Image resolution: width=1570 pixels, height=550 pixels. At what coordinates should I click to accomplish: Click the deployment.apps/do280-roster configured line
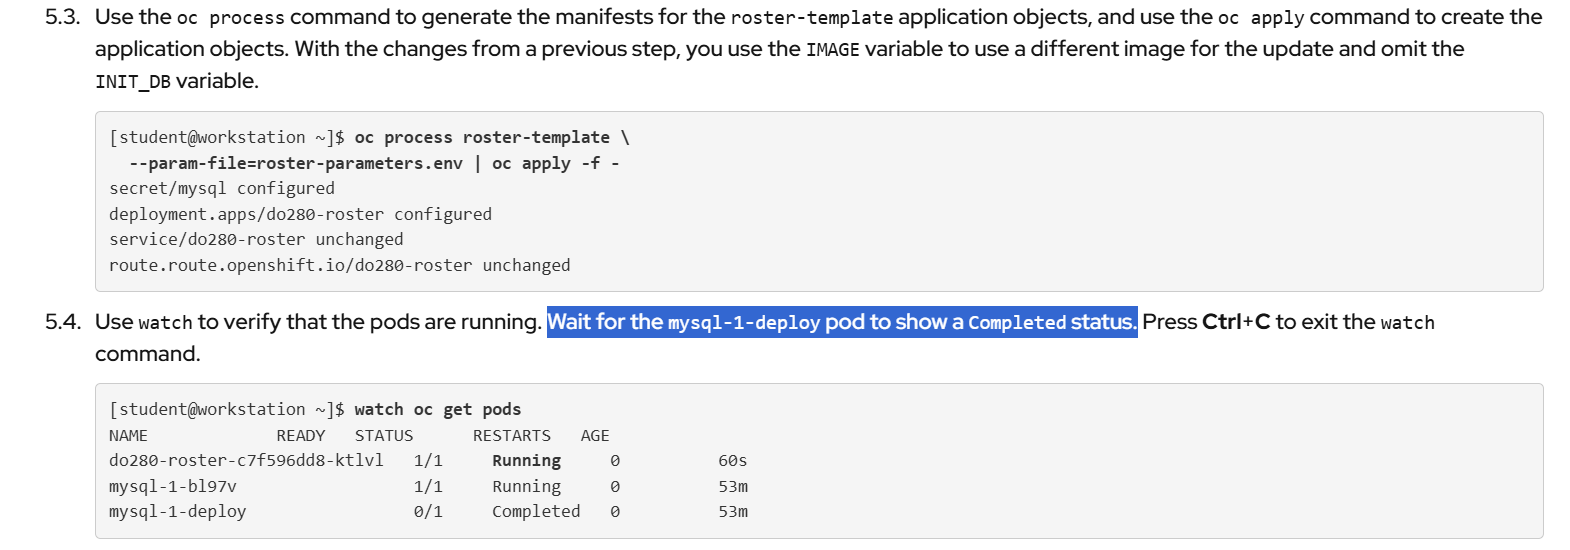tap(300, 214)
